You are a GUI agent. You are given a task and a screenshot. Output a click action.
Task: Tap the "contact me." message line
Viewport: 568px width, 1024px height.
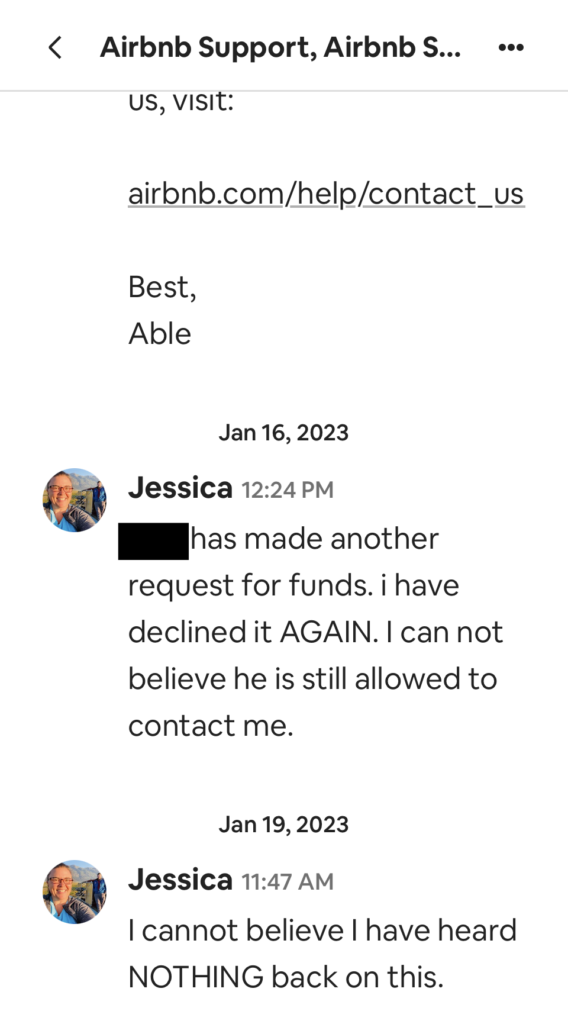click(x=211, y=726)
